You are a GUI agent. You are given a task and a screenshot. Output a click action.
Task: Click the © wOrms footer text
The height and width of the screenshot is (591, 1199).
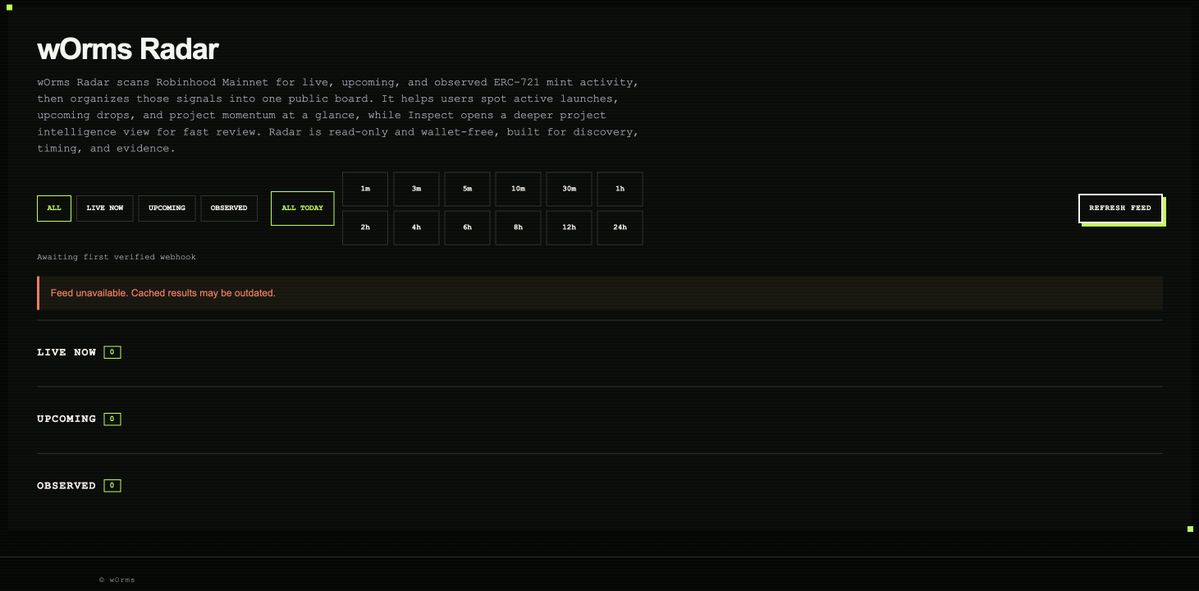[117, 580]
